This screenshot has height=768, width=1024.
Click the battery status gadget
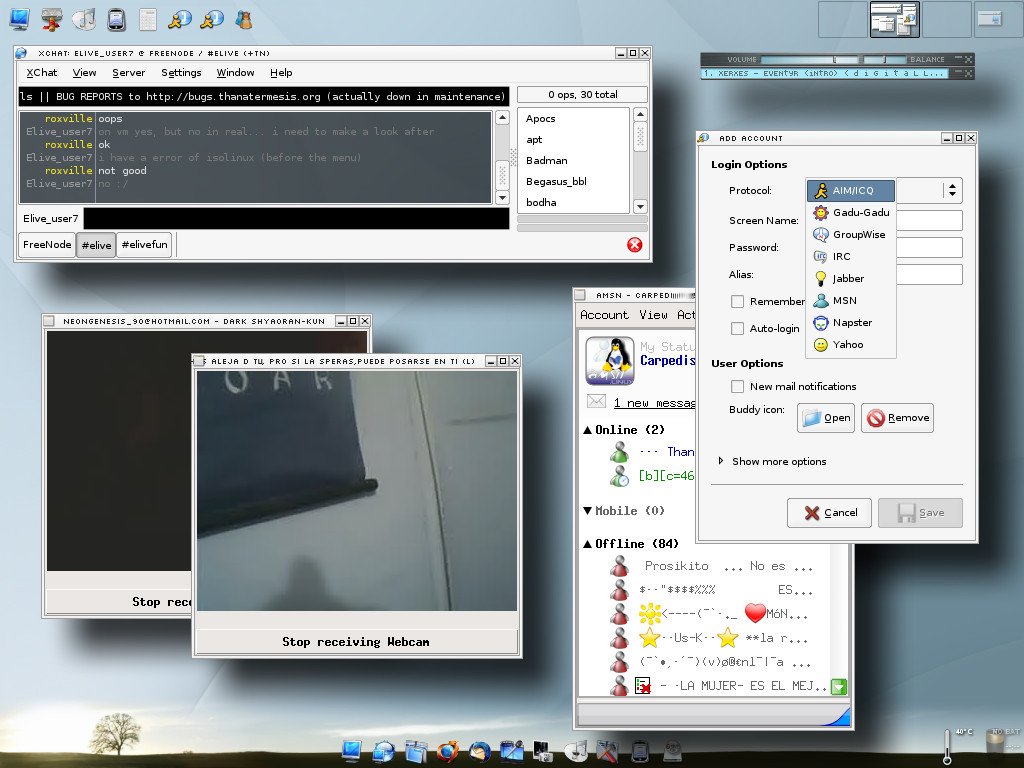coord(996,744)
